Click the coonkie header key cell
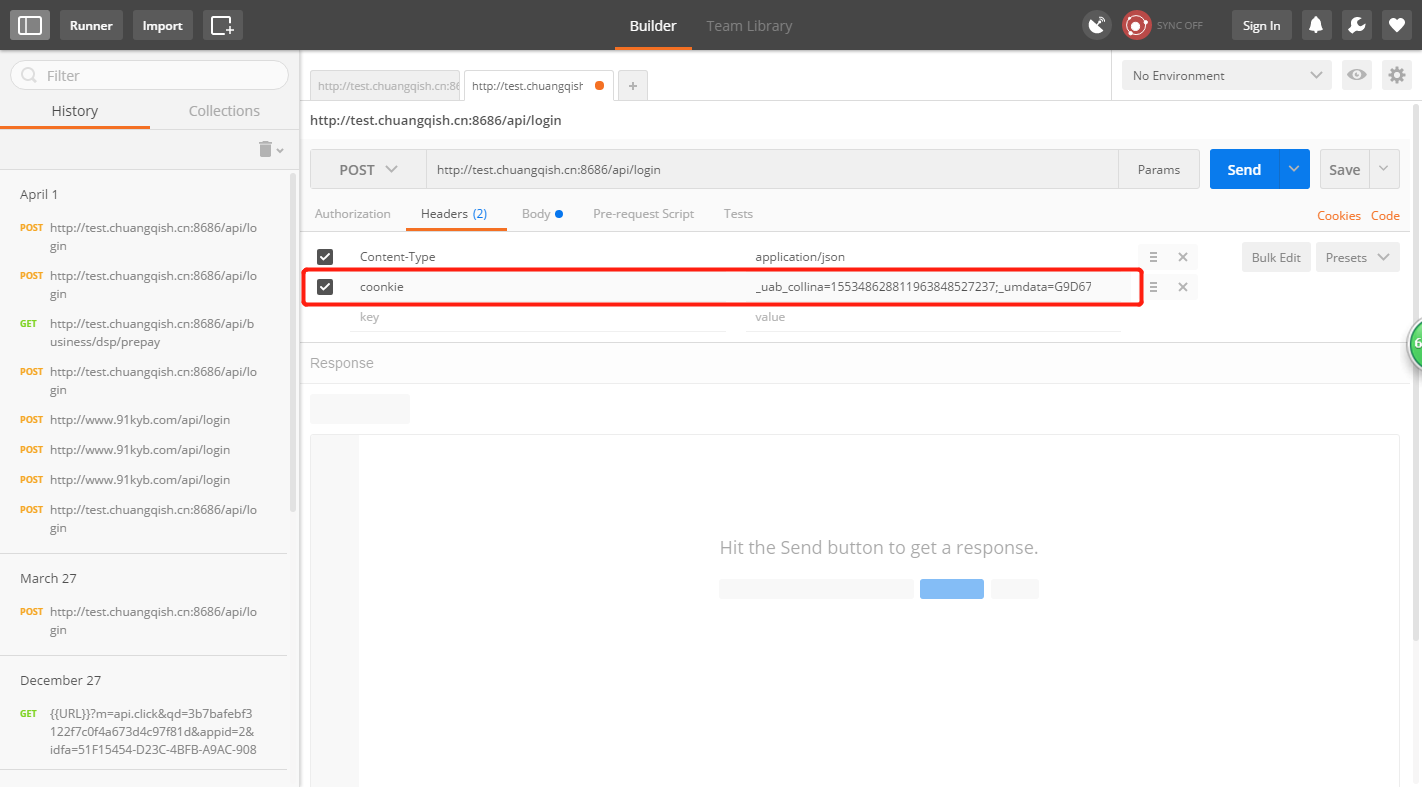The image size is (1422, 787). coord(538,287)
